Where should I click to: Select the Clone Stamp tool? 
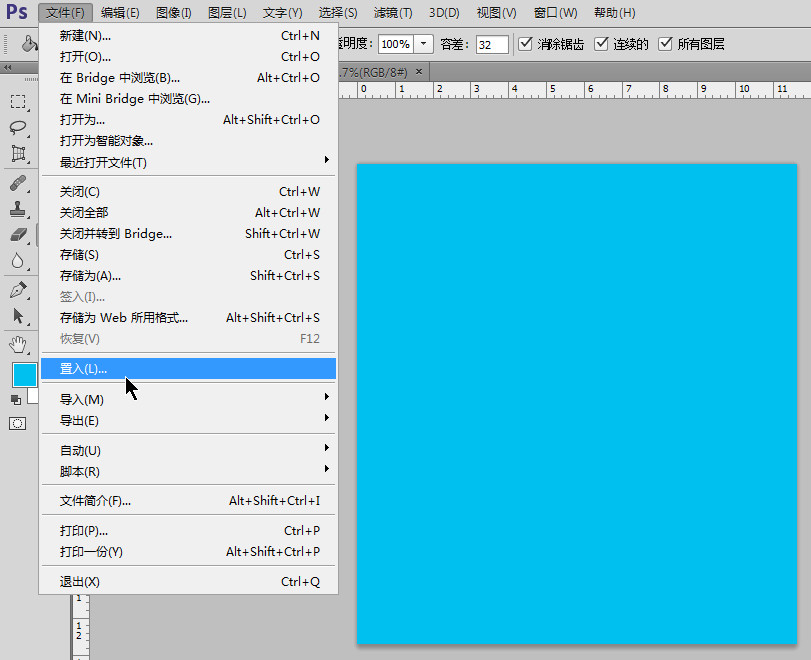click(18, 209)
